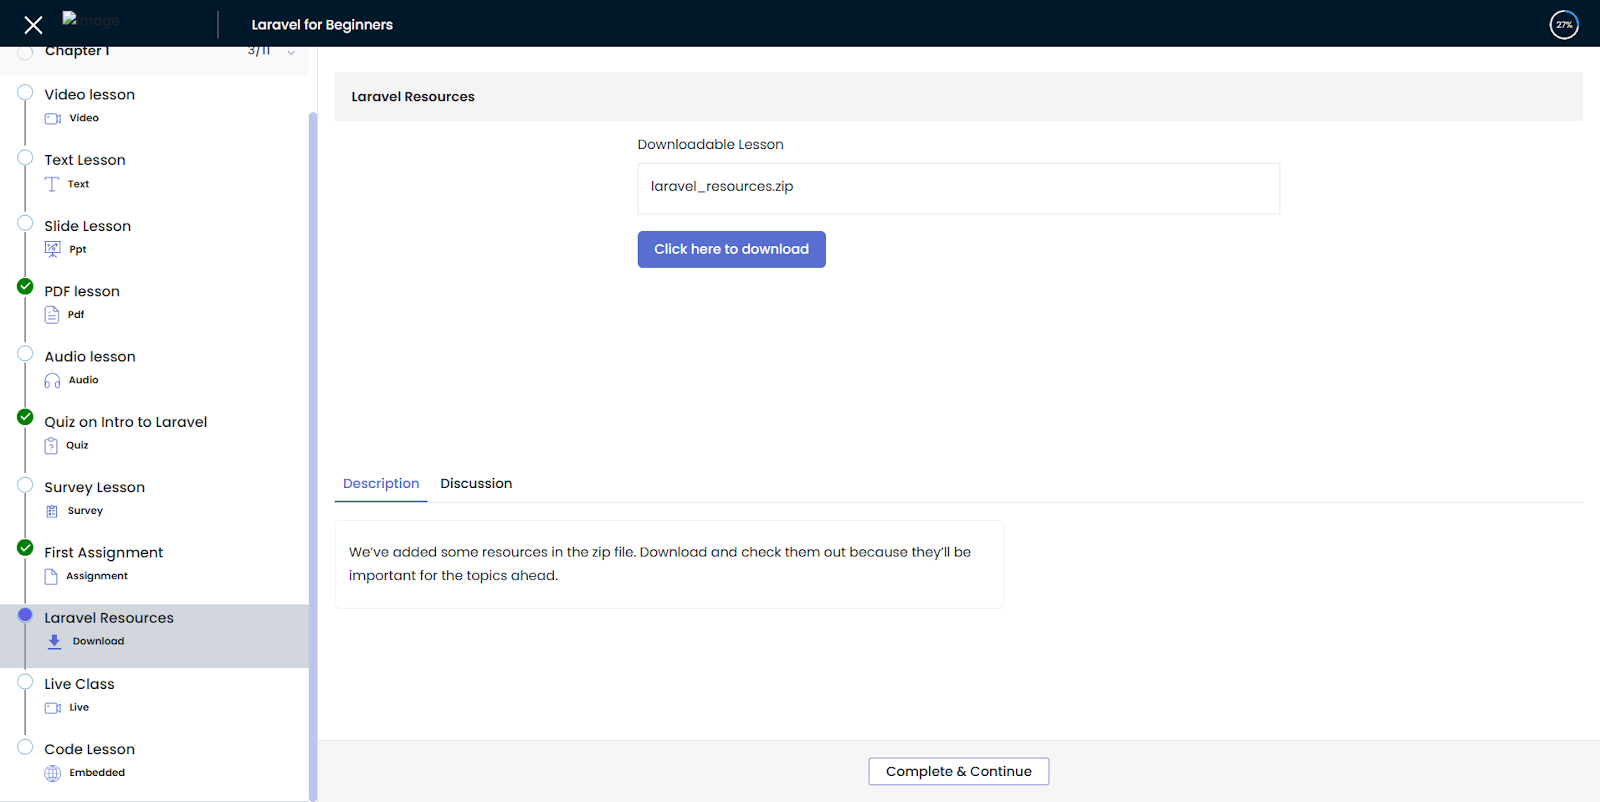This screenshot has width=1600, height=802.
Task: Click the description text about zip resources
Action: pyautogui.click(x=660, y=564)
